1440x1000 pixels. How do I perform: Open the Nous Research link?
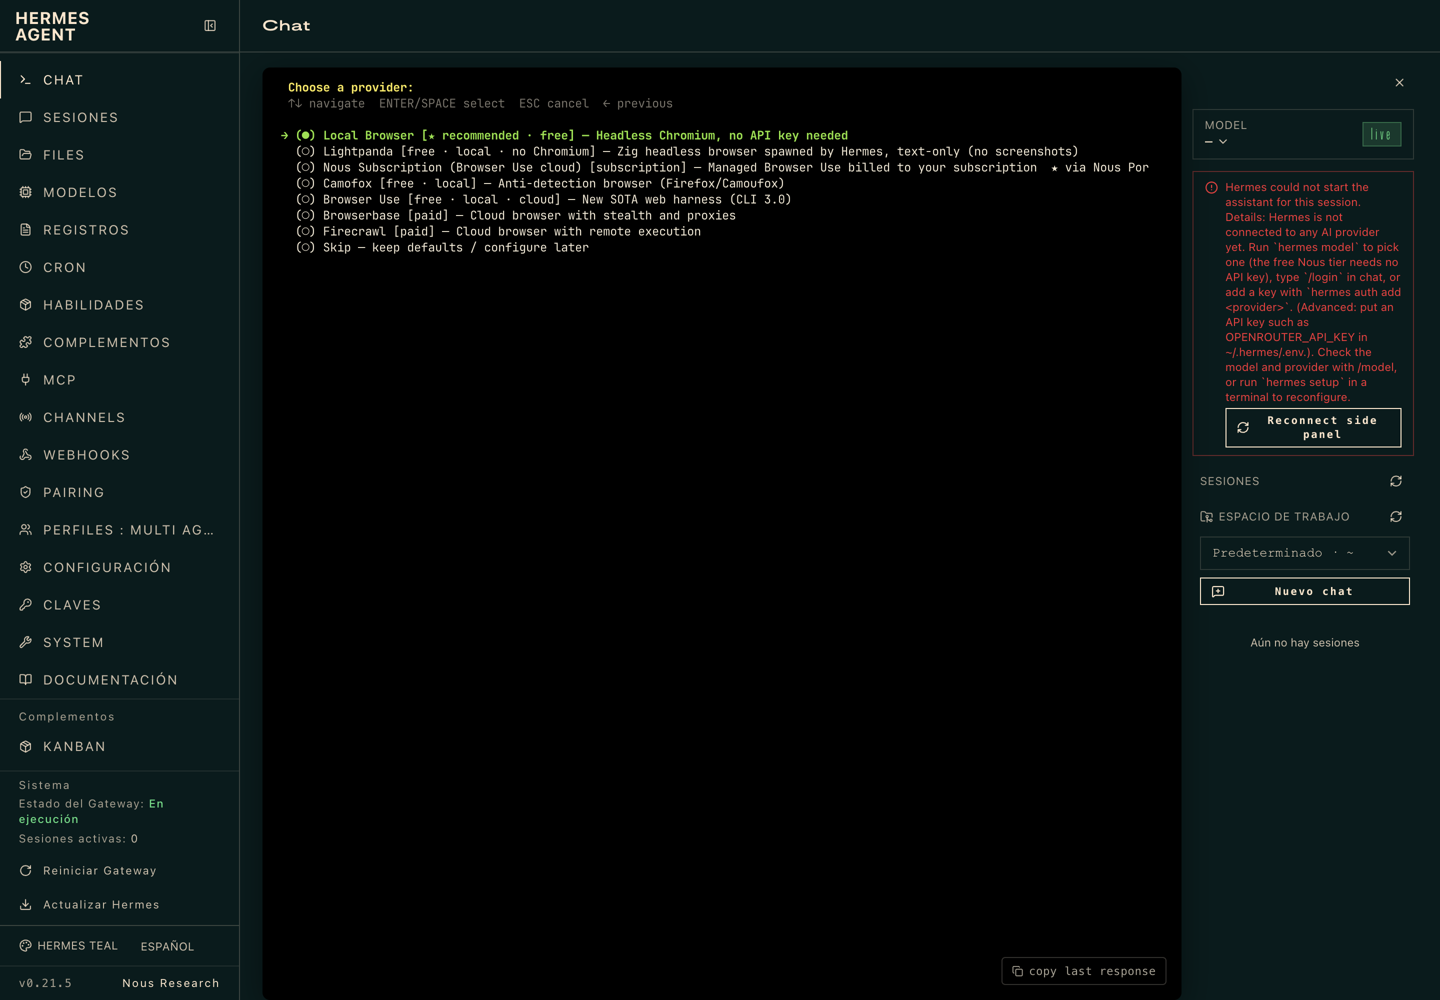171,983
